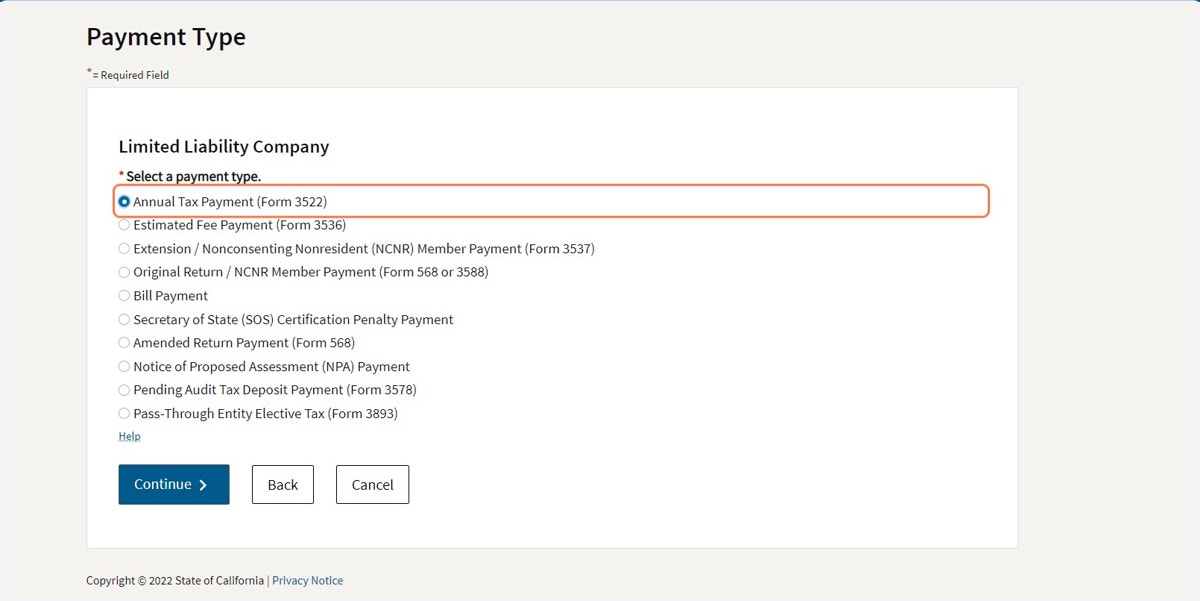Click the Continue button
Screen dimensions: 1200x601
click(174, 484)
